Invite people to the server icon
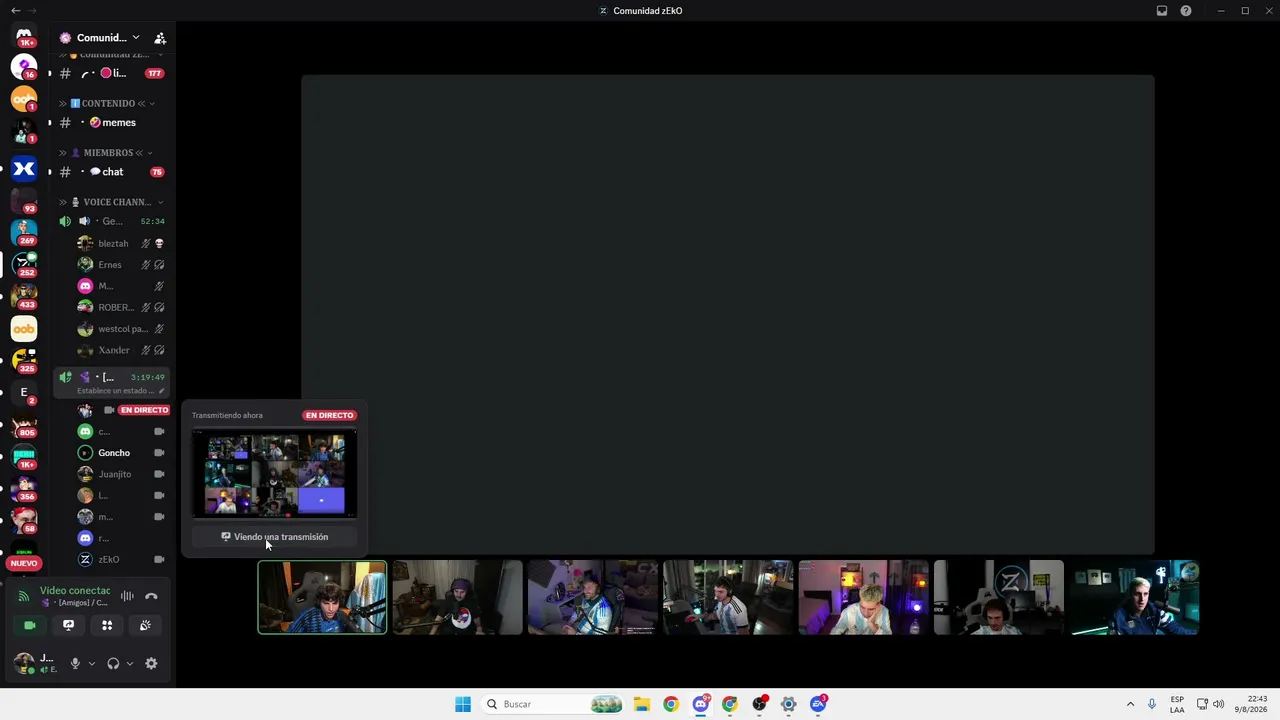This screenshot has height=720, width=1280. click(160, 38)
